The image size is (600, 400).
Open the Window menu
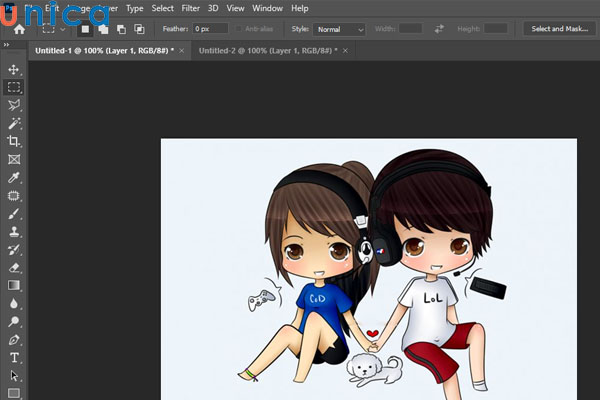pyautogui.click(x=267, y=8)
